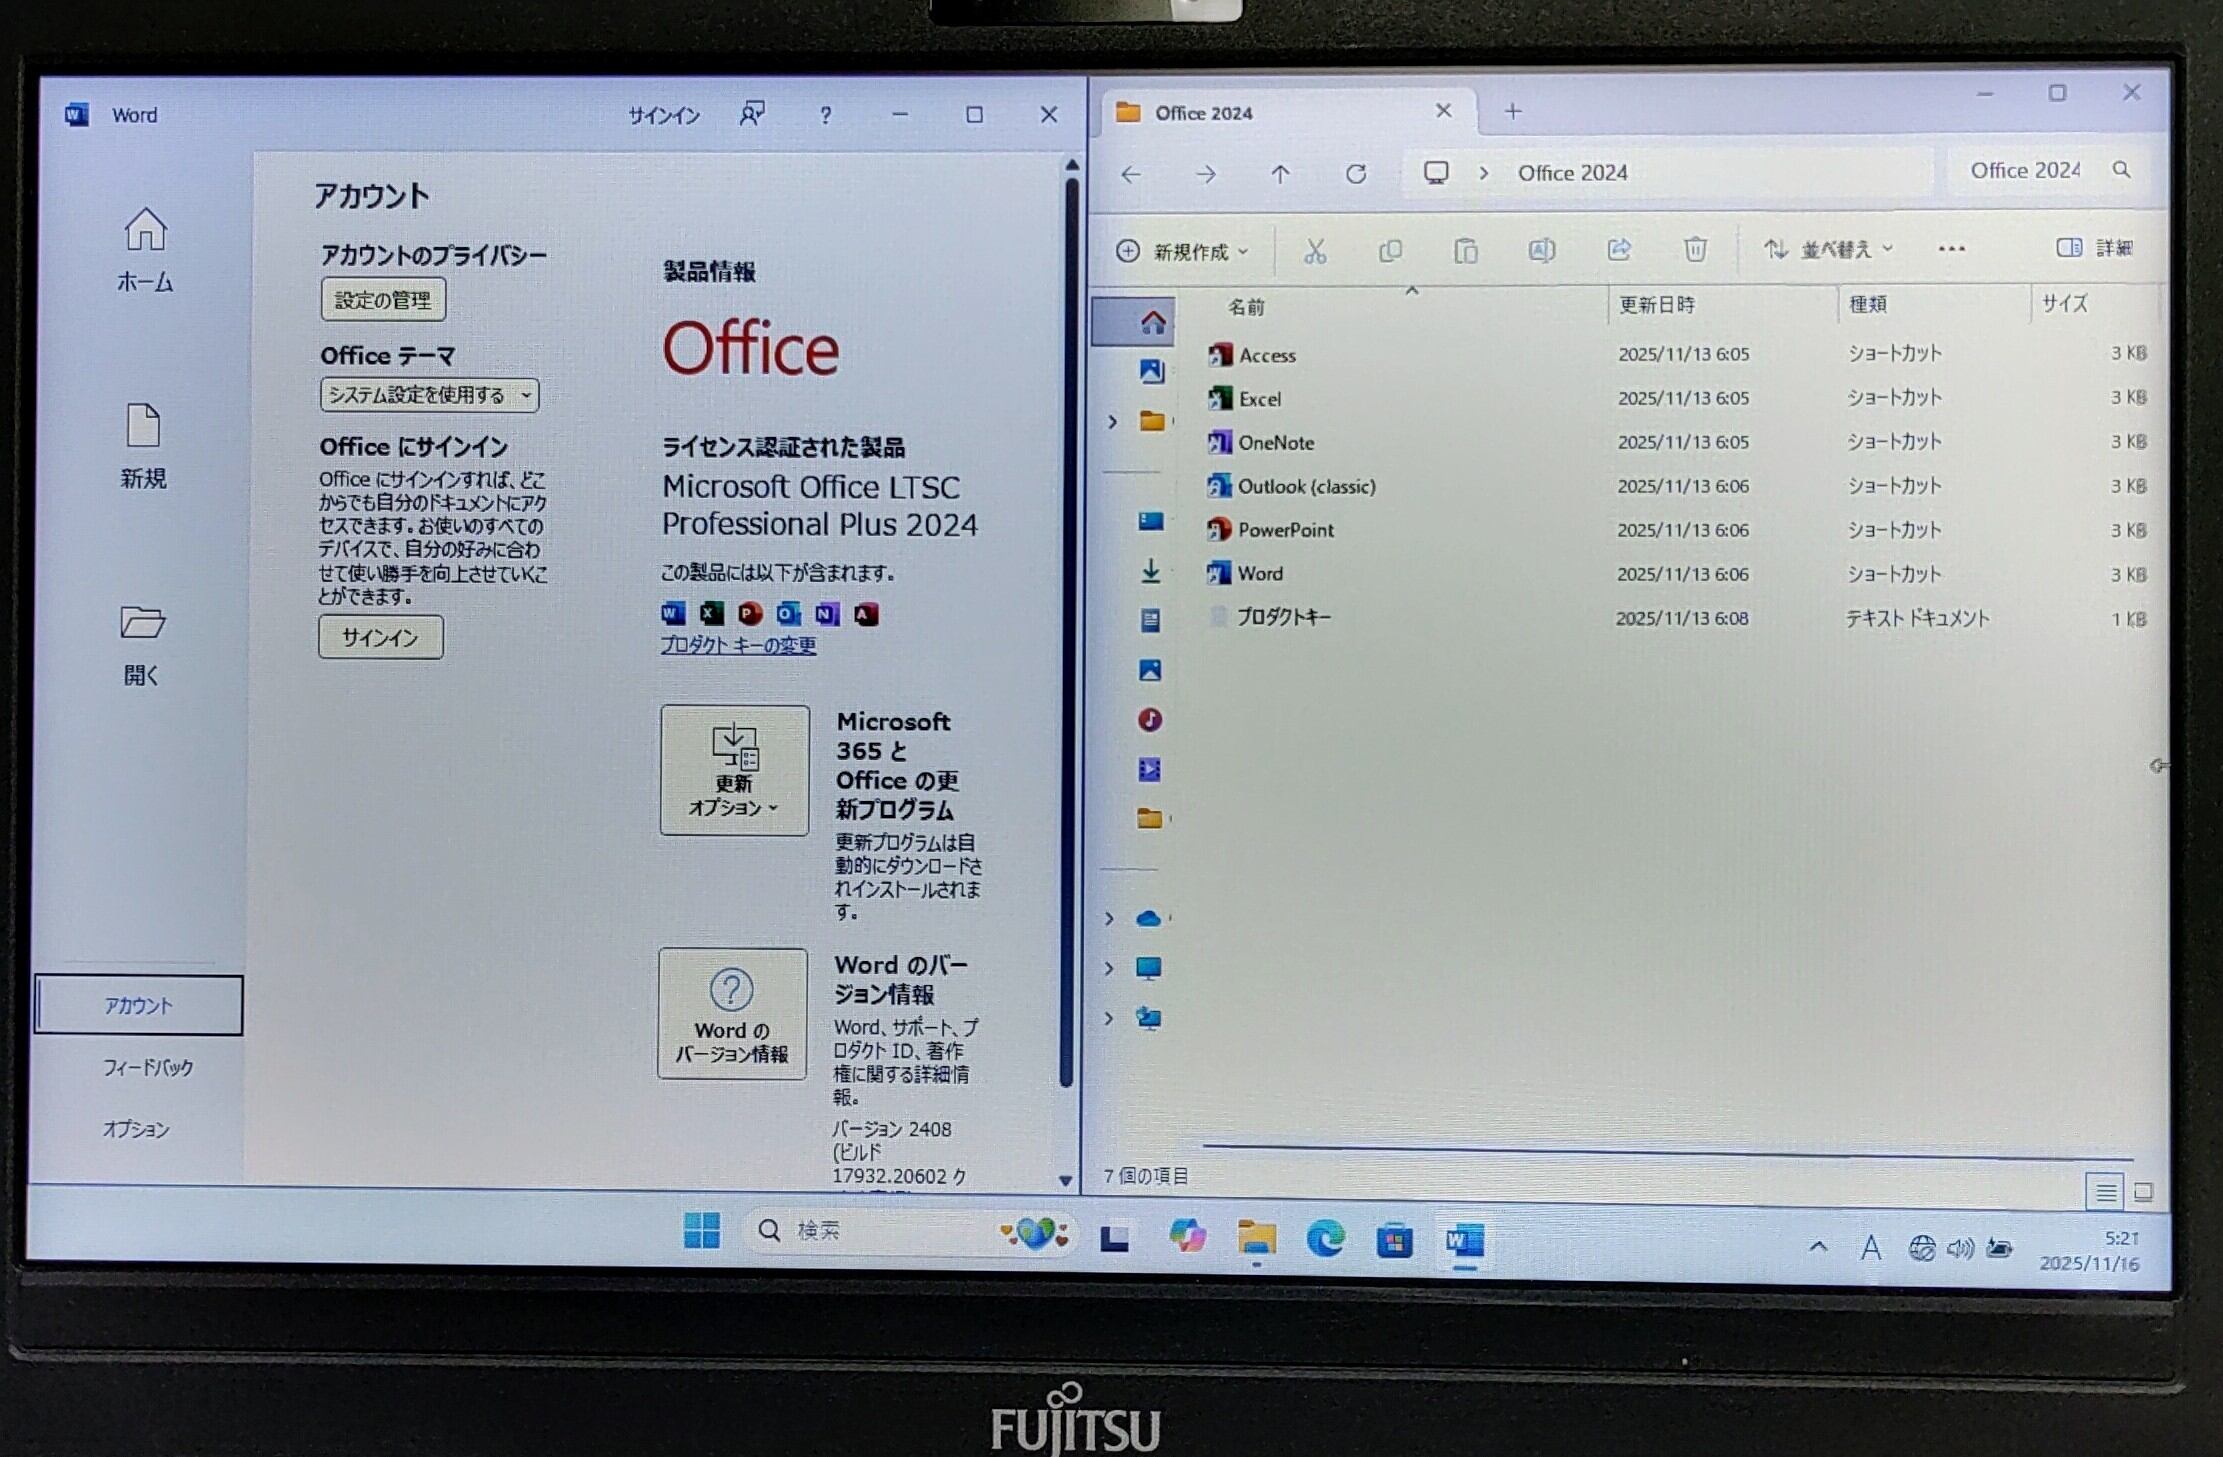Image resolution: width=2223 pixels, height=1457 pixels.
Task: Click the Manage Settings privacy button
Action: coord(383,300)
